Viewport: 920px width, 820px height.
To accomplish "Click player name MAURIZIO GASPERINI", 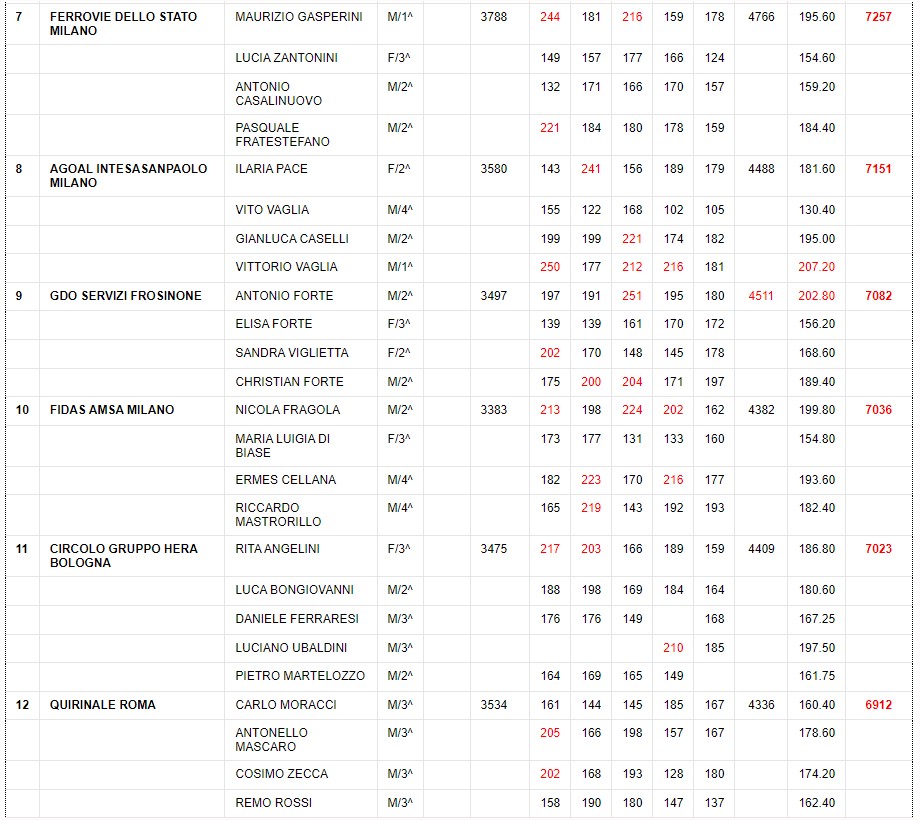I will pos(299,17).
